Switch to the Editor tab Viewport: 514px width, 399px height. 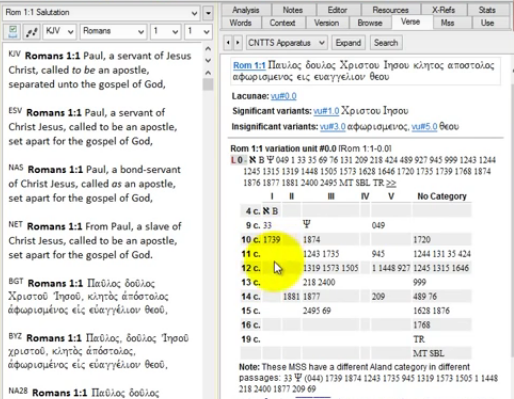337,10
